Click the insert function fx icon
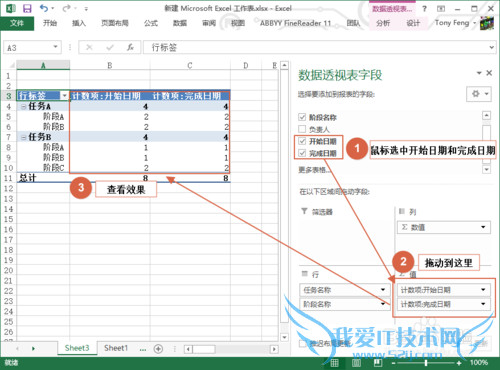This screenshot has height=370, width=500. point(130,47)
